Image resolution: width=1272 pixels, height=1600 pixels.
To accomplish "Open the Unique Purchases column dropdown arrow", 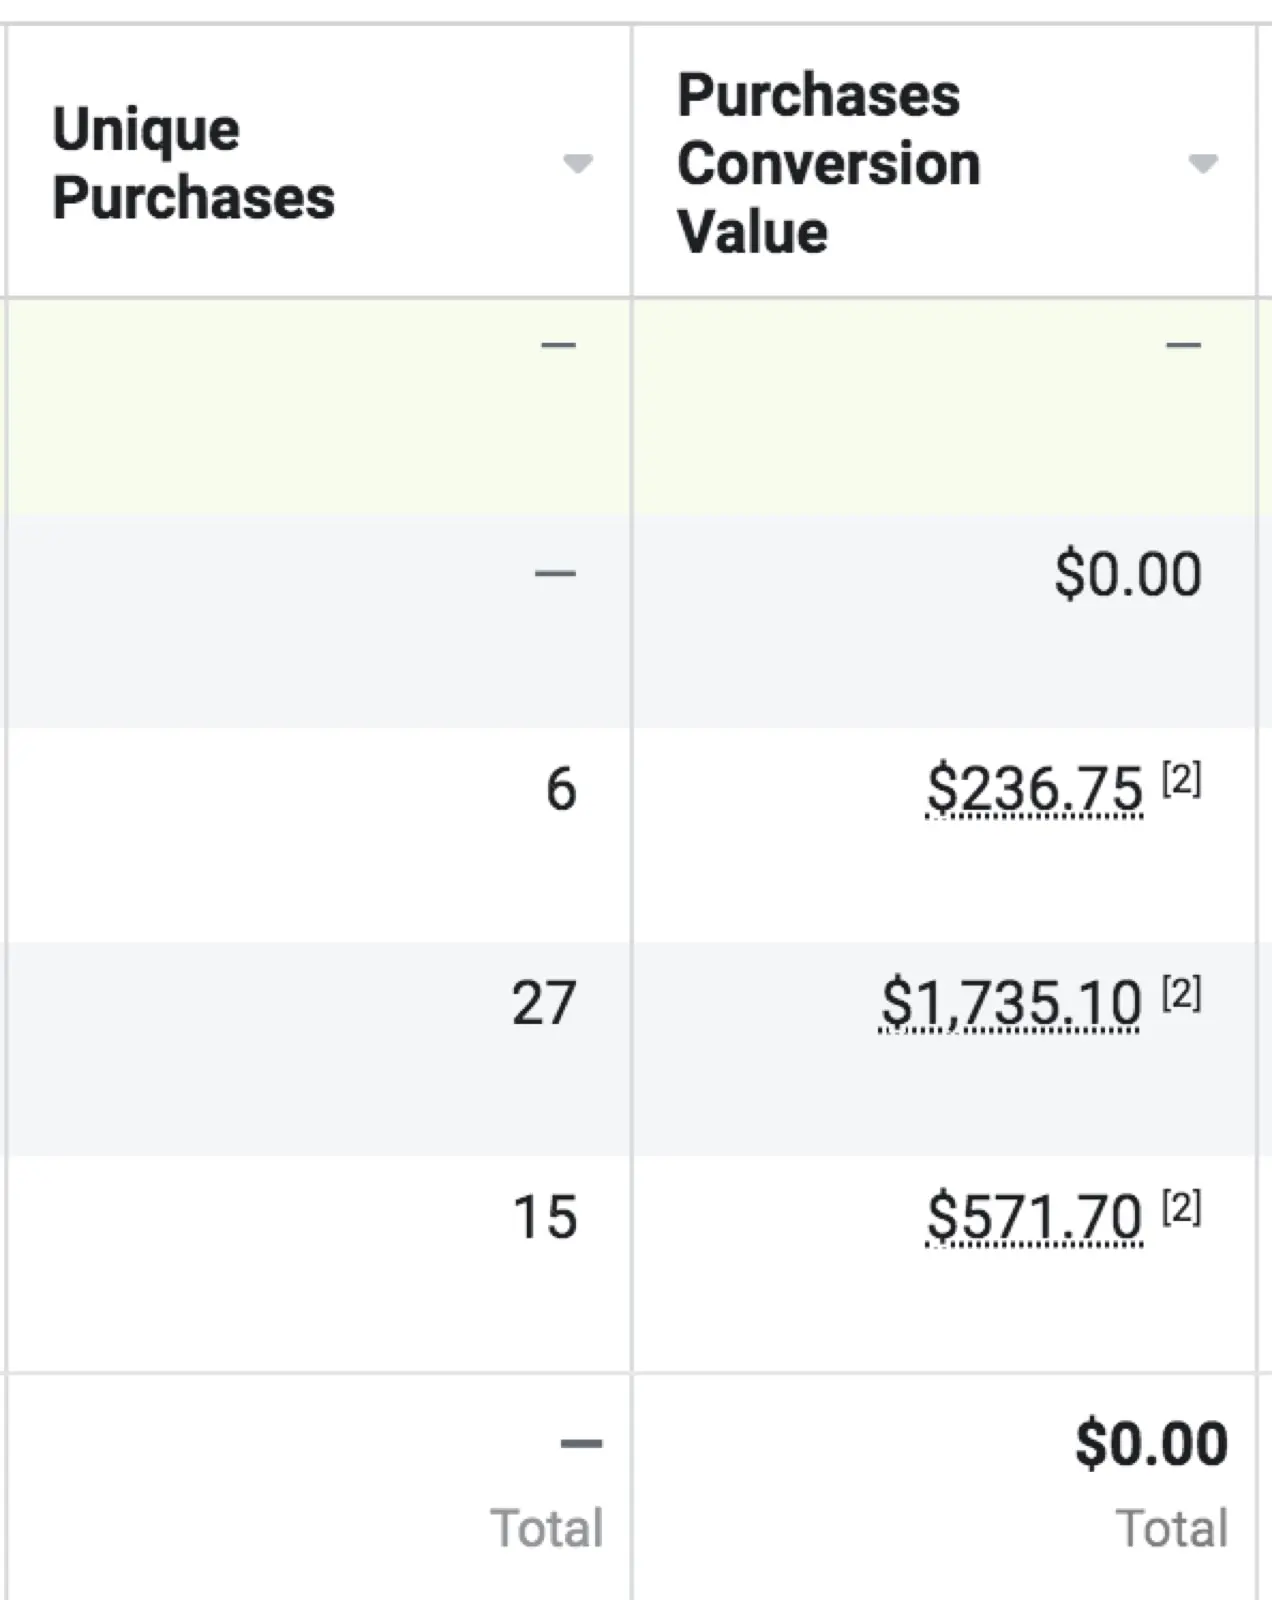I will 577,163.
